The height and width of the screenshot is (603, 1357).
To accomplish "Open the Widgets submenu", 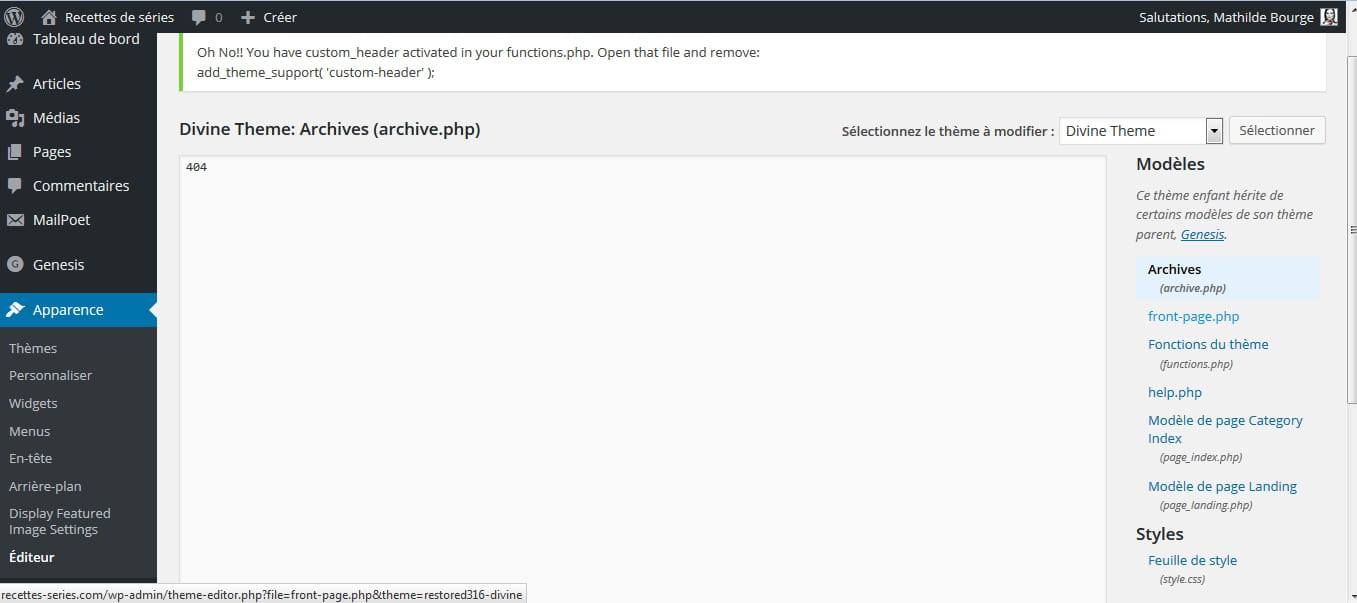I will 33,404.
